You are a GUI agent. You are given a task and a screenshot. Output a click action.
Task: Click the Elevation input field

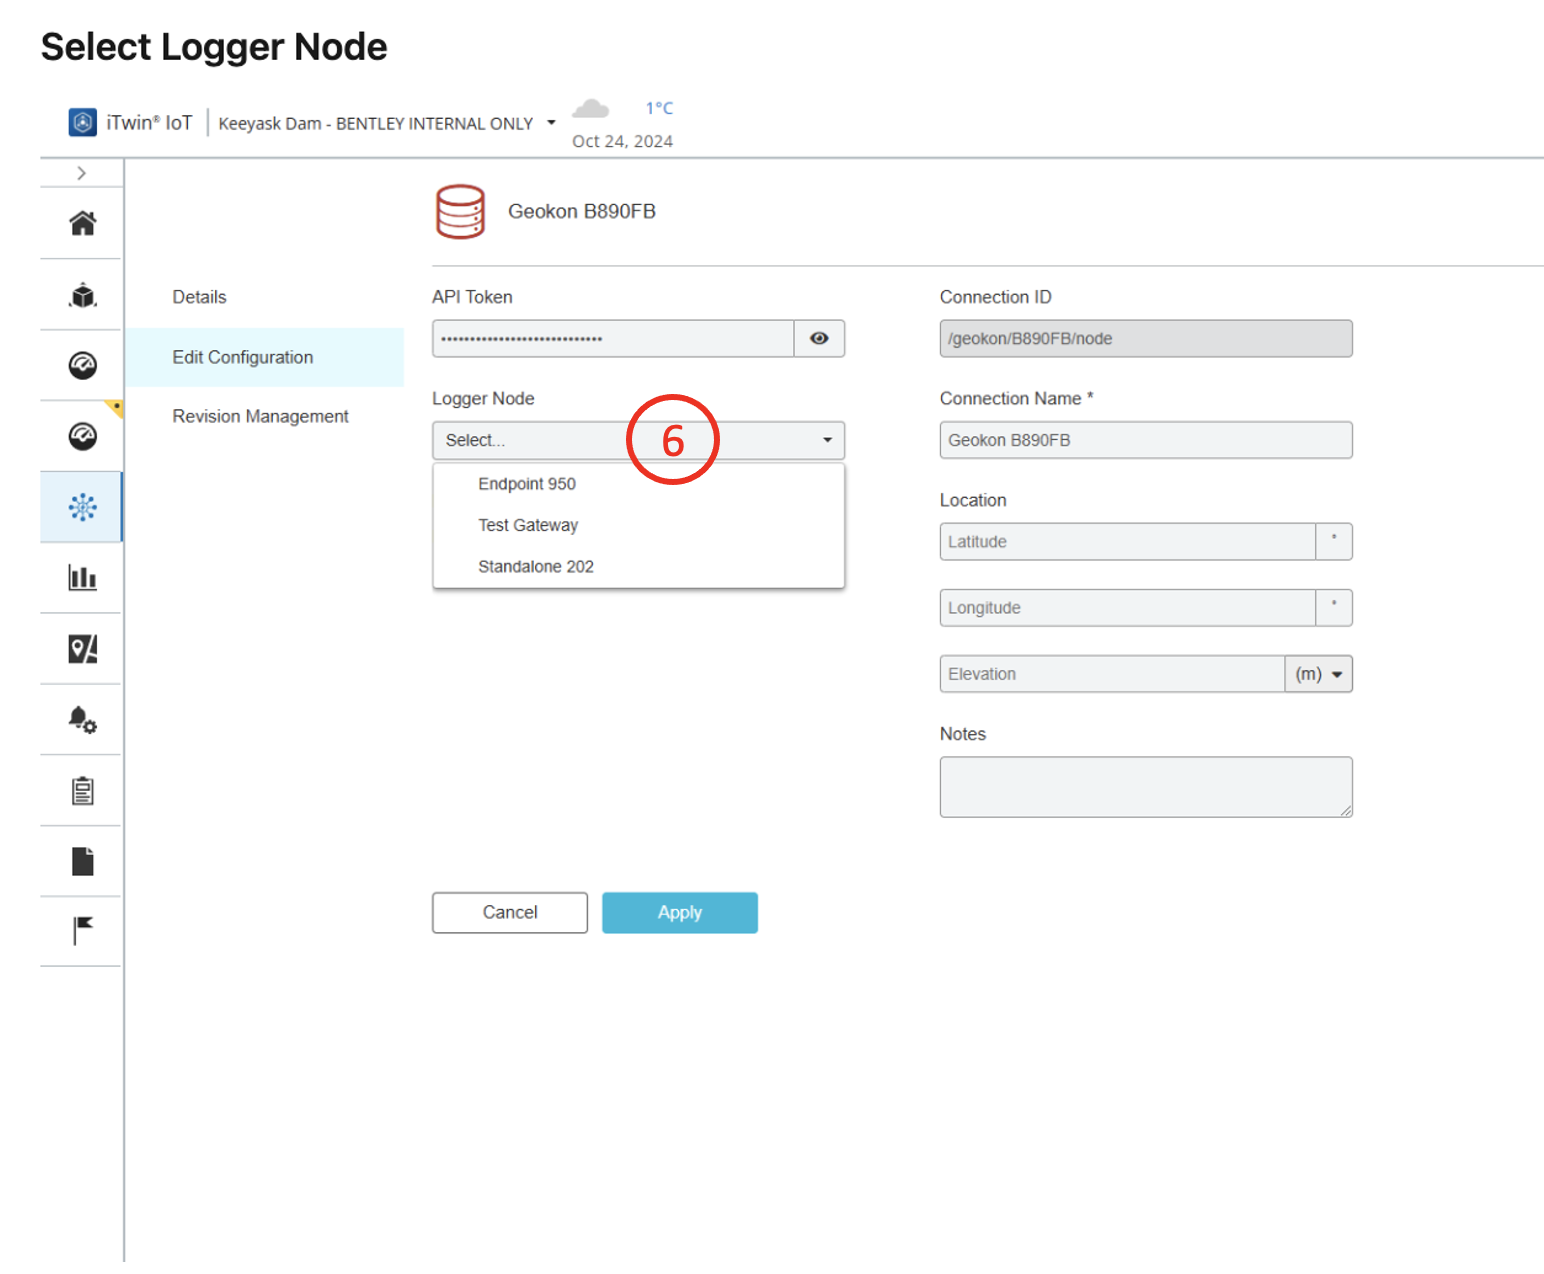tap(1112, 674)
